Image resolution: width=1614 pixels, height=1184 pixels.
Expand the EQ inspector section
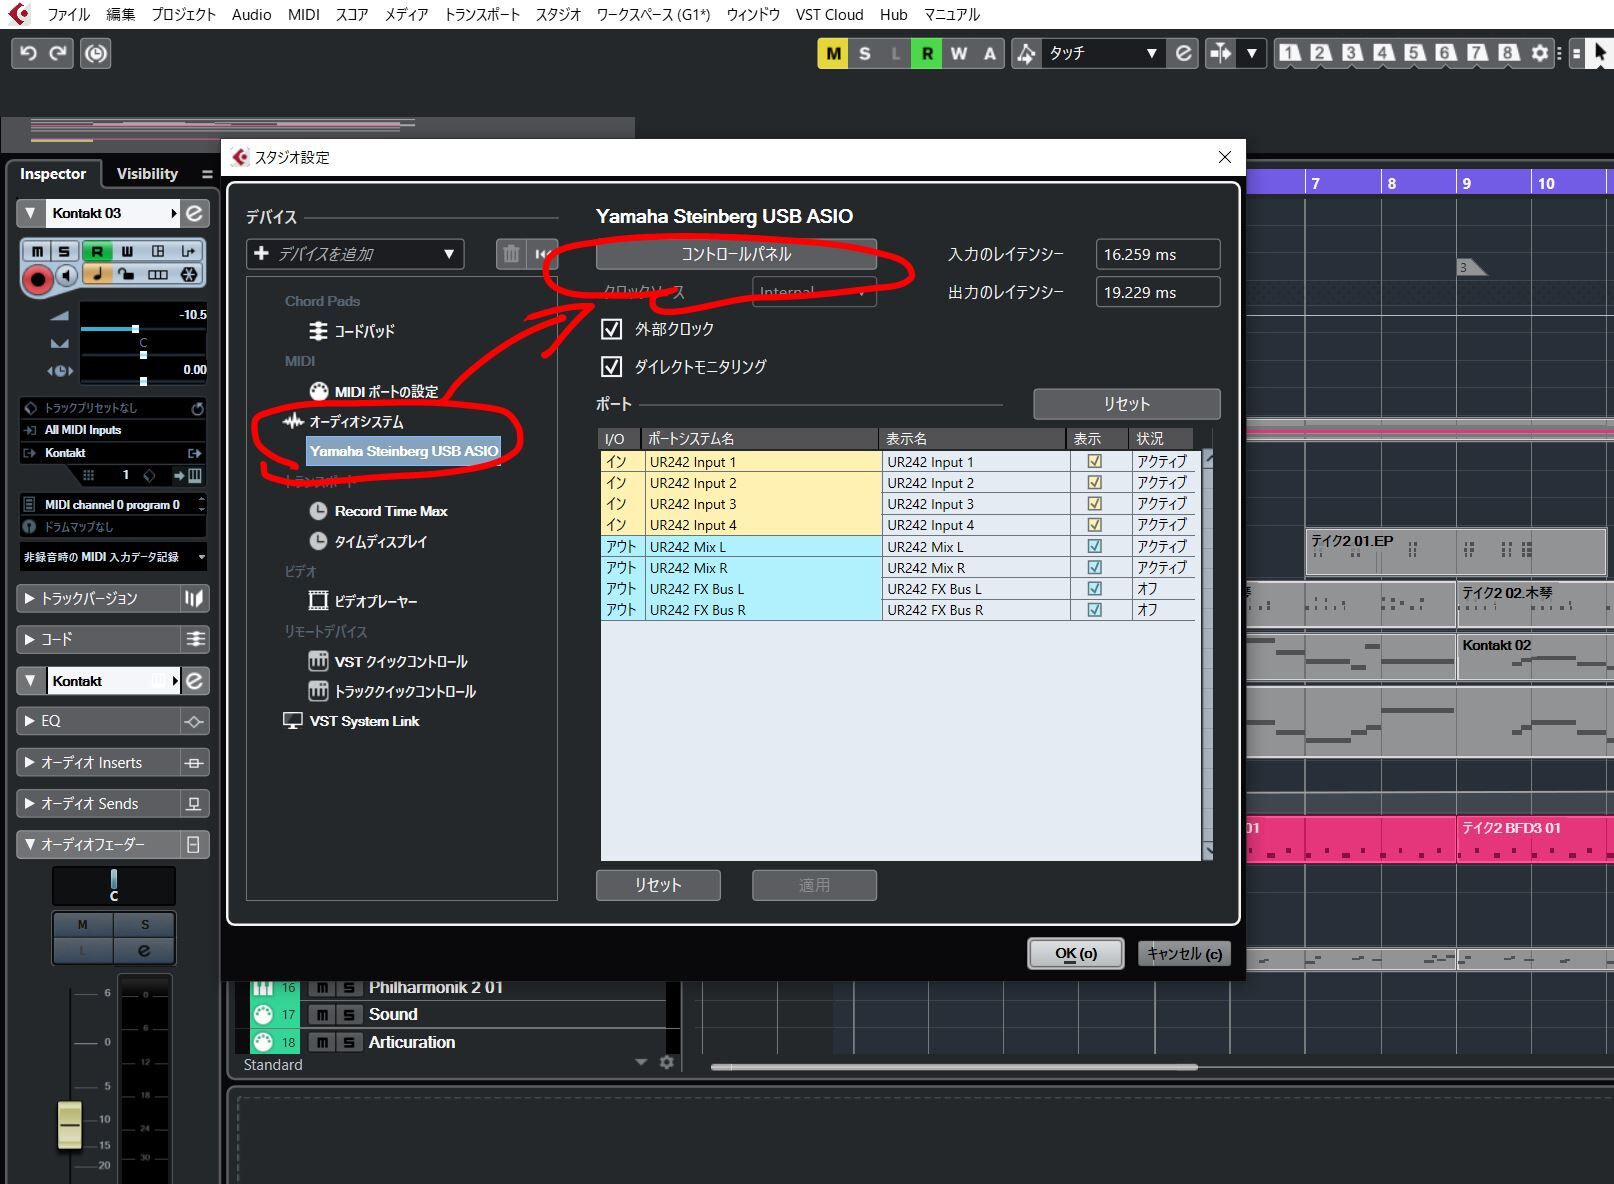(98, 721)
